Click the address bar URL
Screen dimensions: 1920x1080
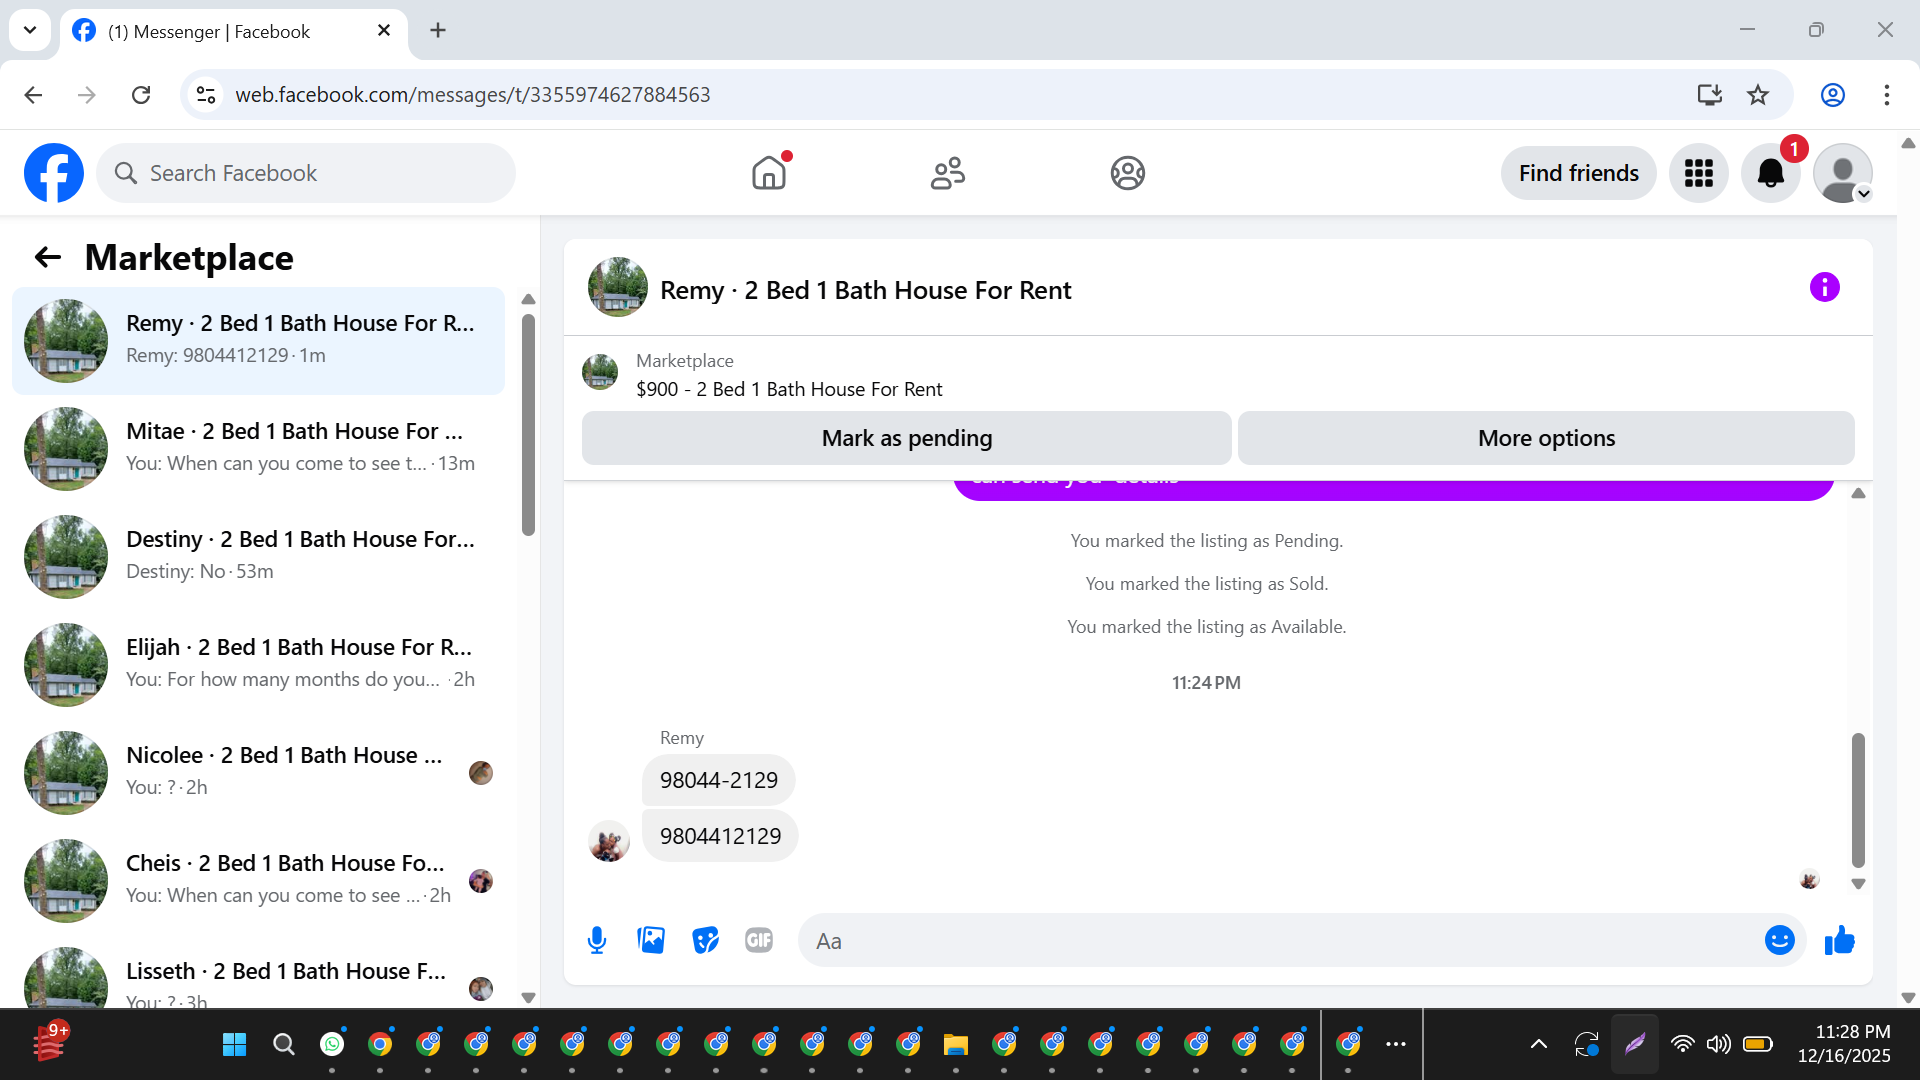472,94
